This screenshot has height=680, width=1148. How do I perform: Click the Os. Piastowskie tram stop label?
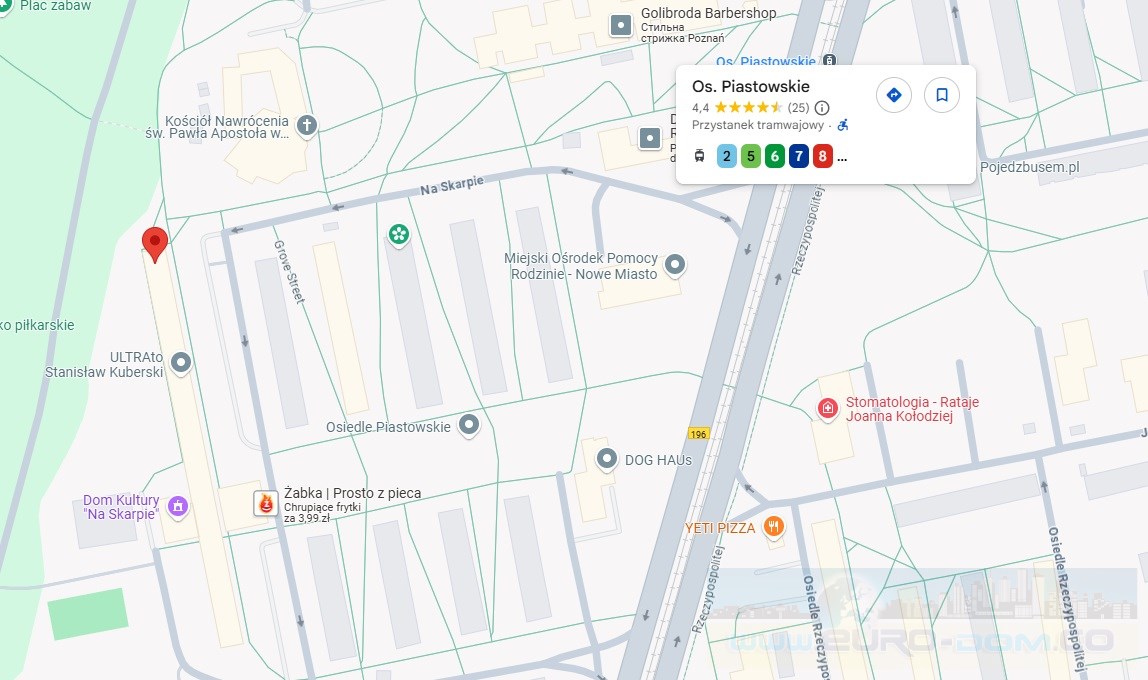pyautogui.click(x=765, y=61)
